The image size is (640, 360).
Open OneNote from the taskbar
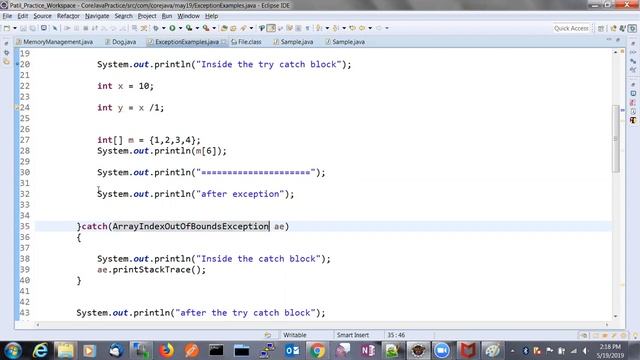[x=367, y=351]
